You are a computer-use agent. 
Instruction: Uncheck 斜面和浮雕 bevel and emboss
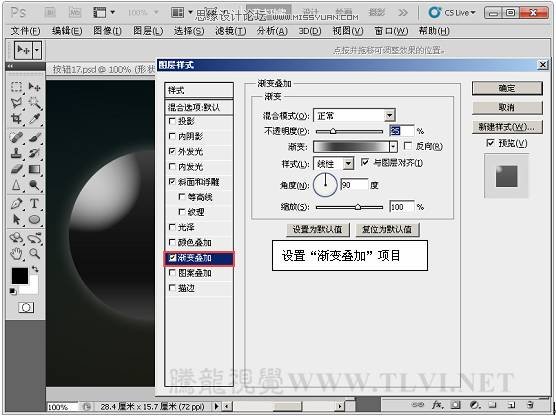pyautogui.click(x=172, y=182)
